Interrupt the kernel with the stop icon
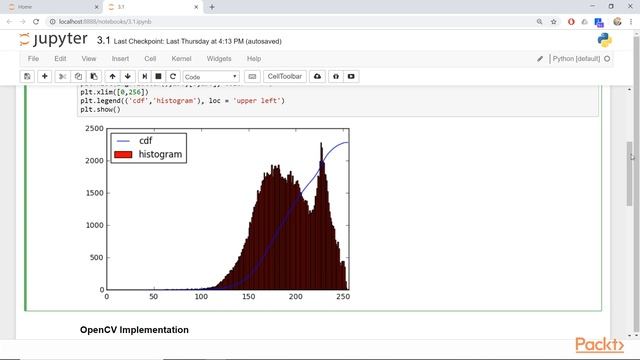Image resolution: width=640 pixels, height=360 pixels. [158, 76]
